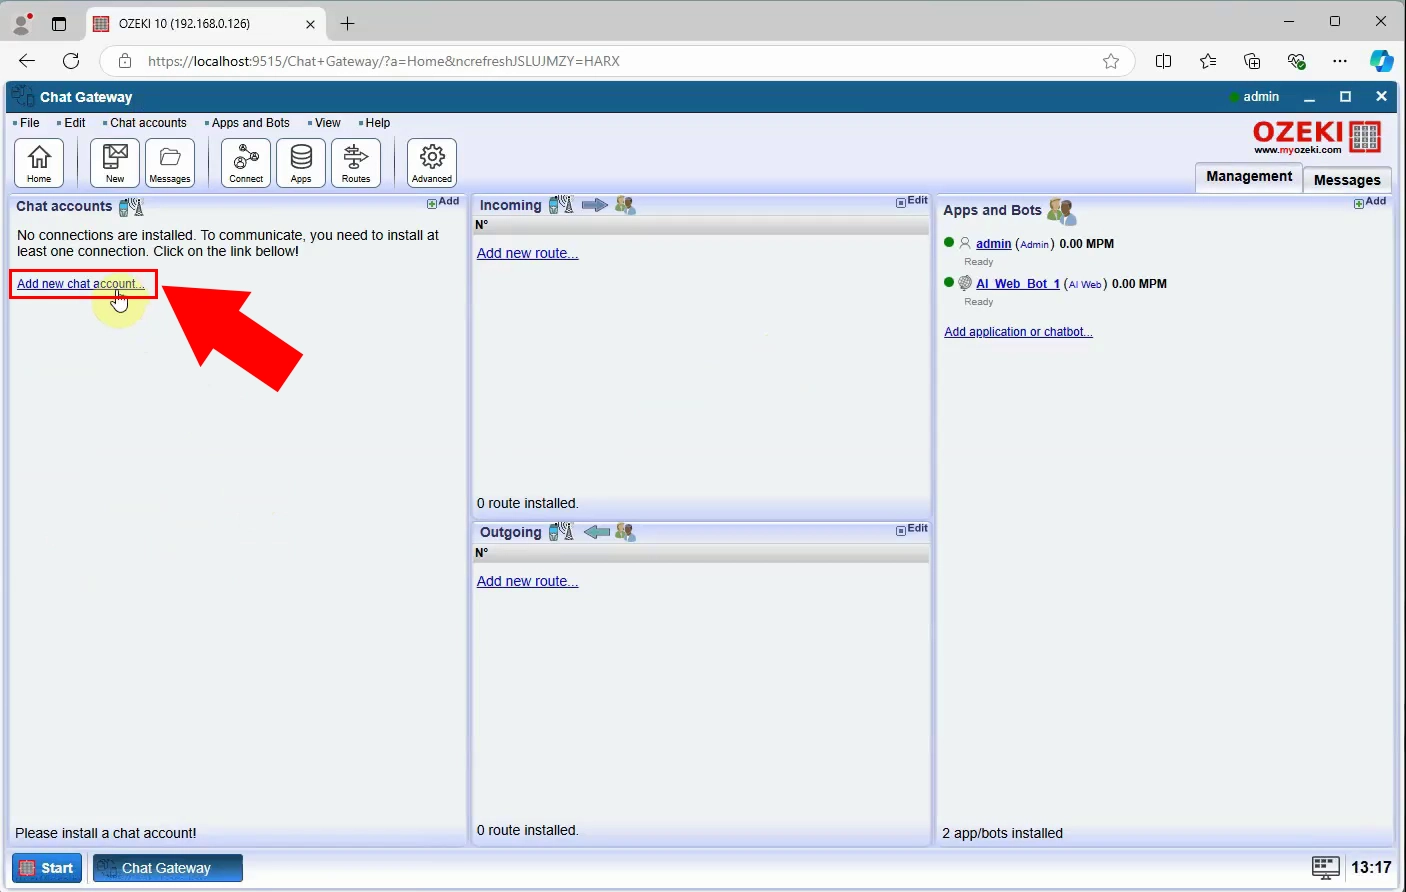The height and width of the screenshot is (892, 1406).
Task: View site information lock icon
Action: 125,61
